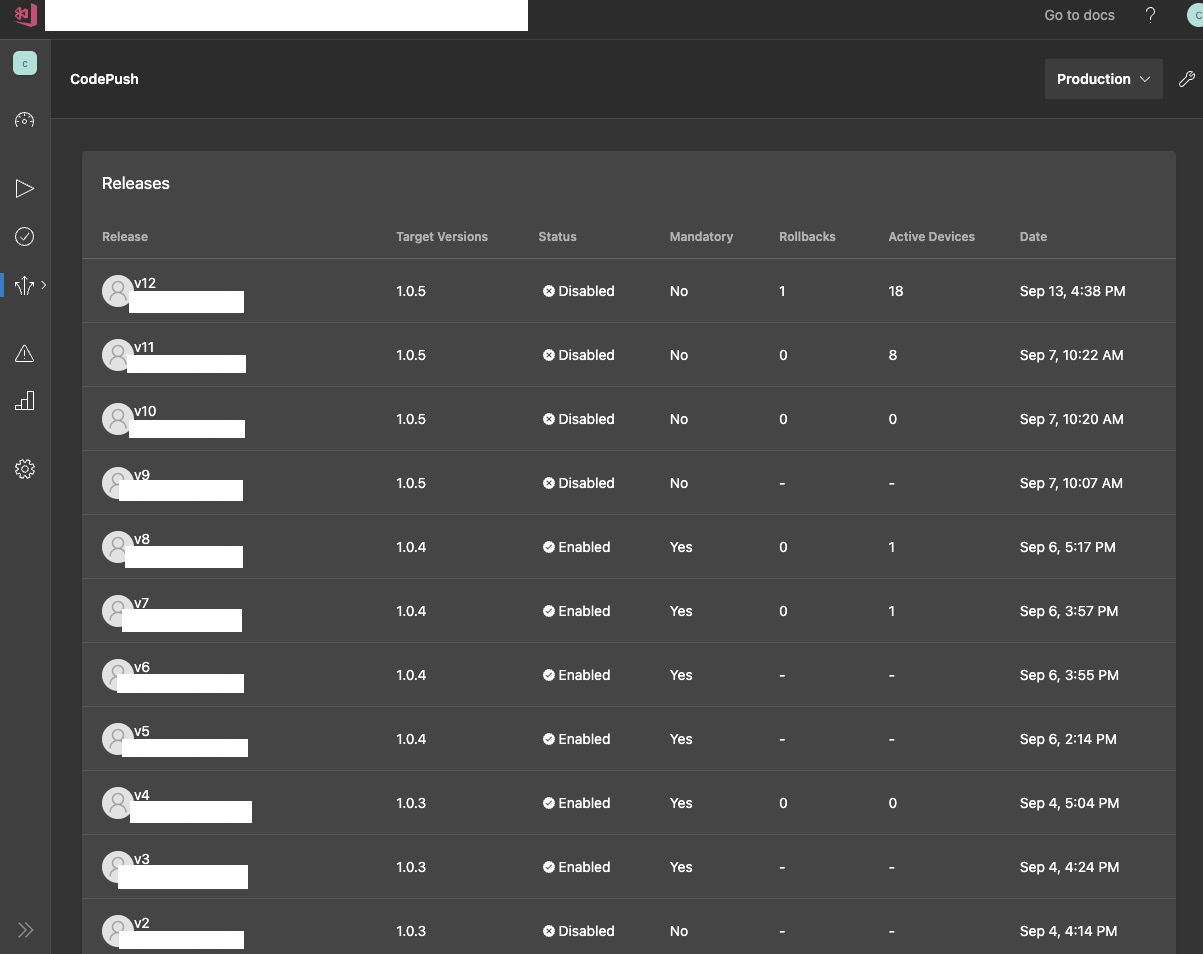
Task: Select the app avatar in sidebar
Action: [25, 63]
